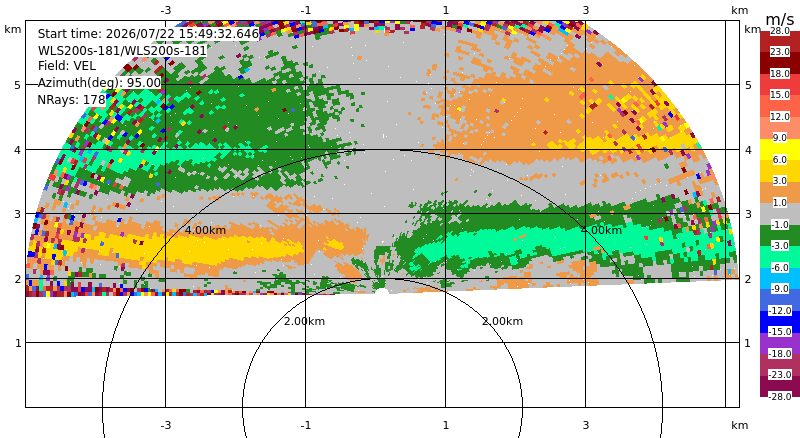Click the right 2.00km range ring label
This screenshot has height=438, width=800.
[x=503, y=321]
